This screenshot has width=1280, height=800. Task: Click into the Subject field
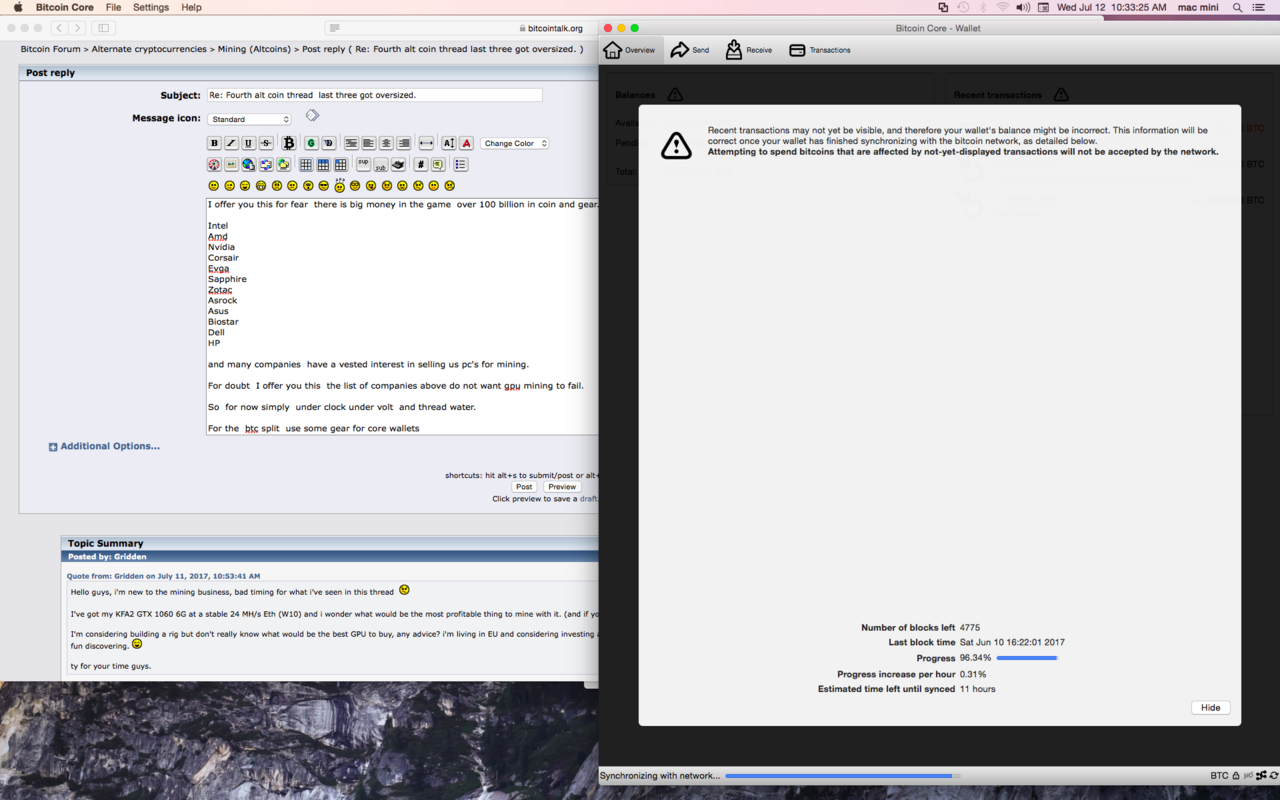click(x=374, y=95)
